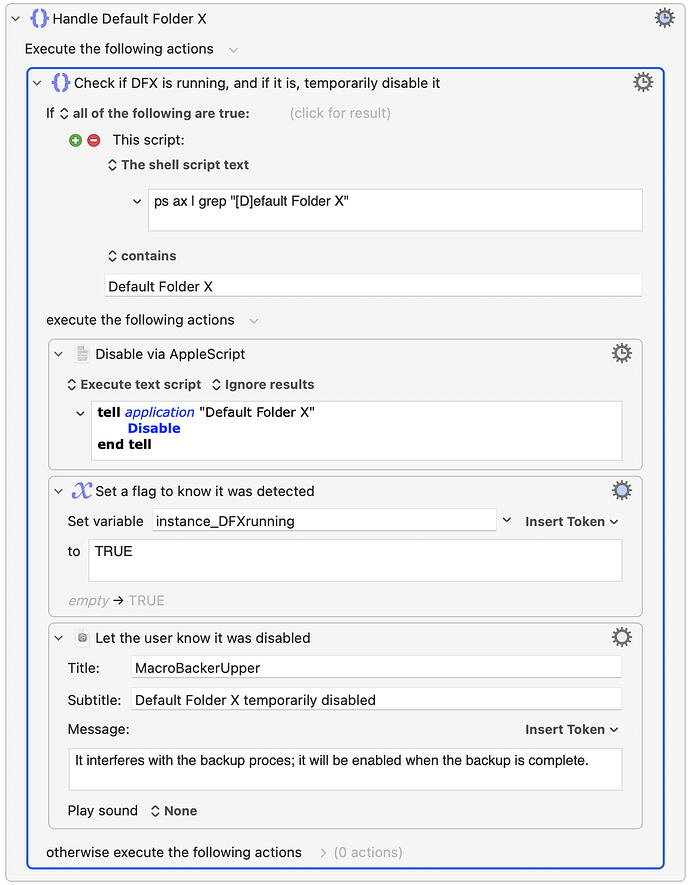Viewport: 690px width, 885px height.
Task: Open gear menu for Check if DFX running group
Action: [x=643, y=82]
